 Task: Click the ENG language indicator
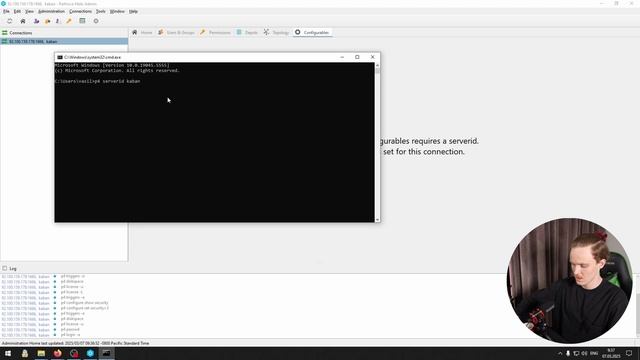point(594,353)
